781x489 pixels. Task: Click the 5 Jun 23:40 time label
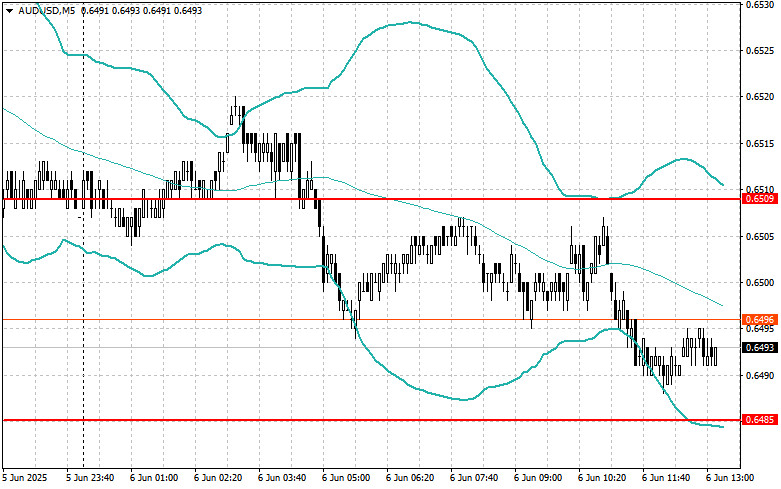click(x=90, y=478)
